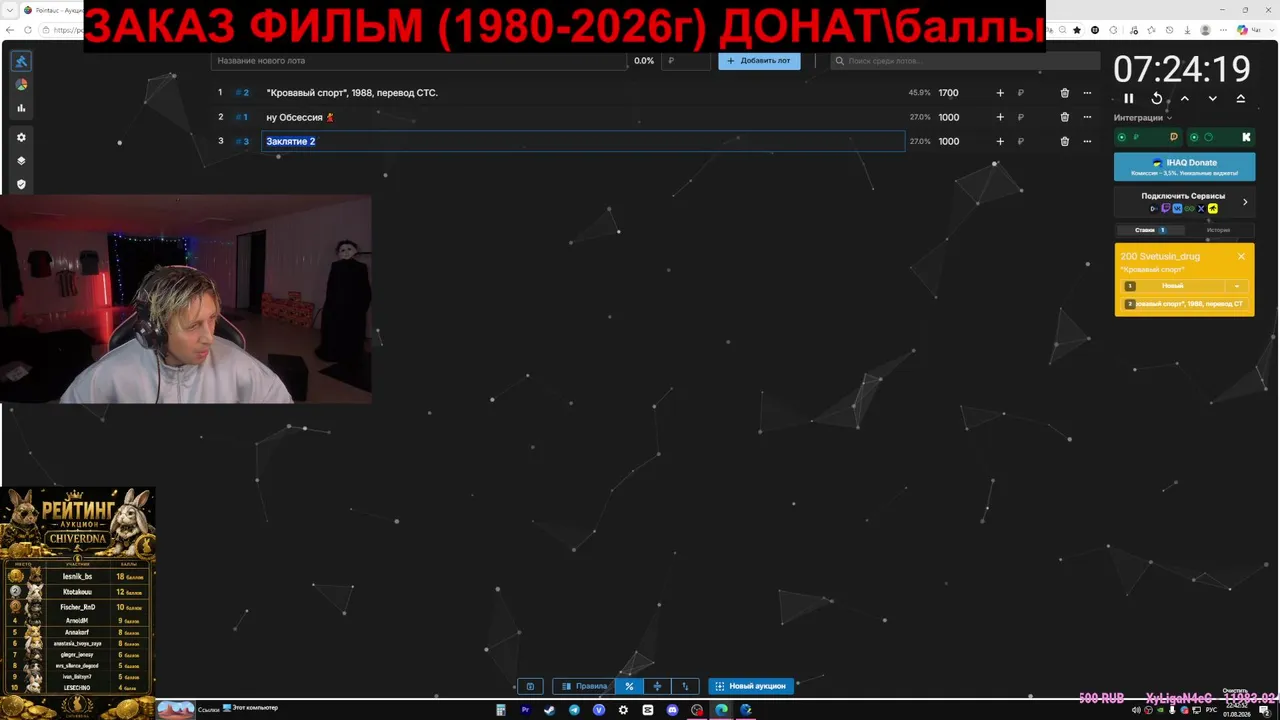Assign bid to suggested "Кровавый спорт" lot
Viewport: 1280px width, 720px height.
point(1186,304)
